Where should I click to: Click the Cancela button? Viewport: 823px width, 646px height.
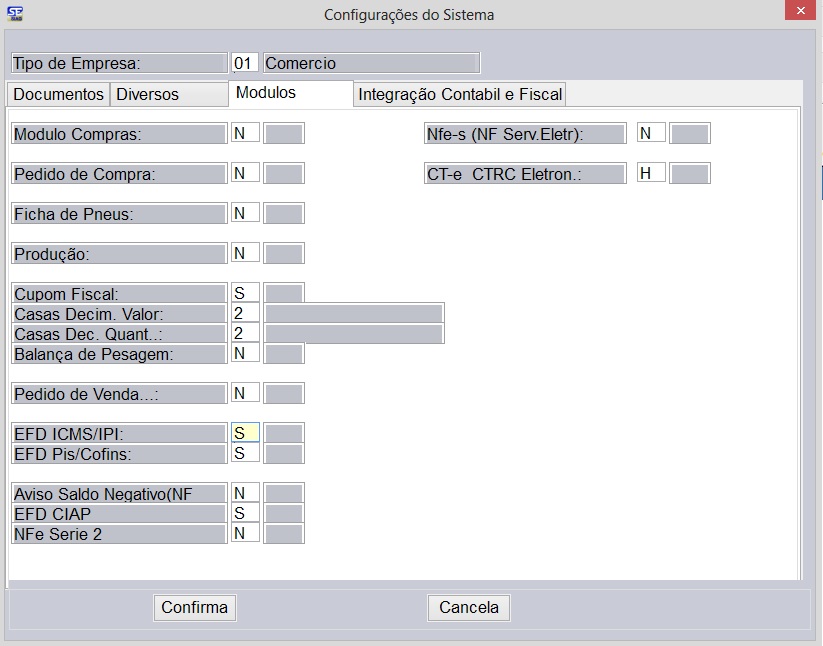(469, 607)
